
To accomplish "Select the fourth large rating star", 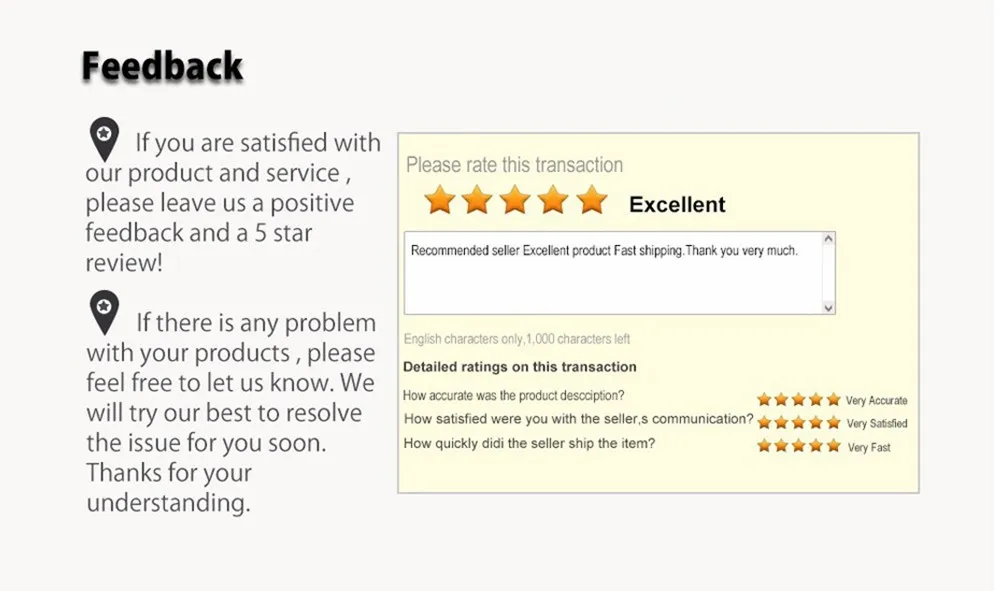I will tap(553, 200).
